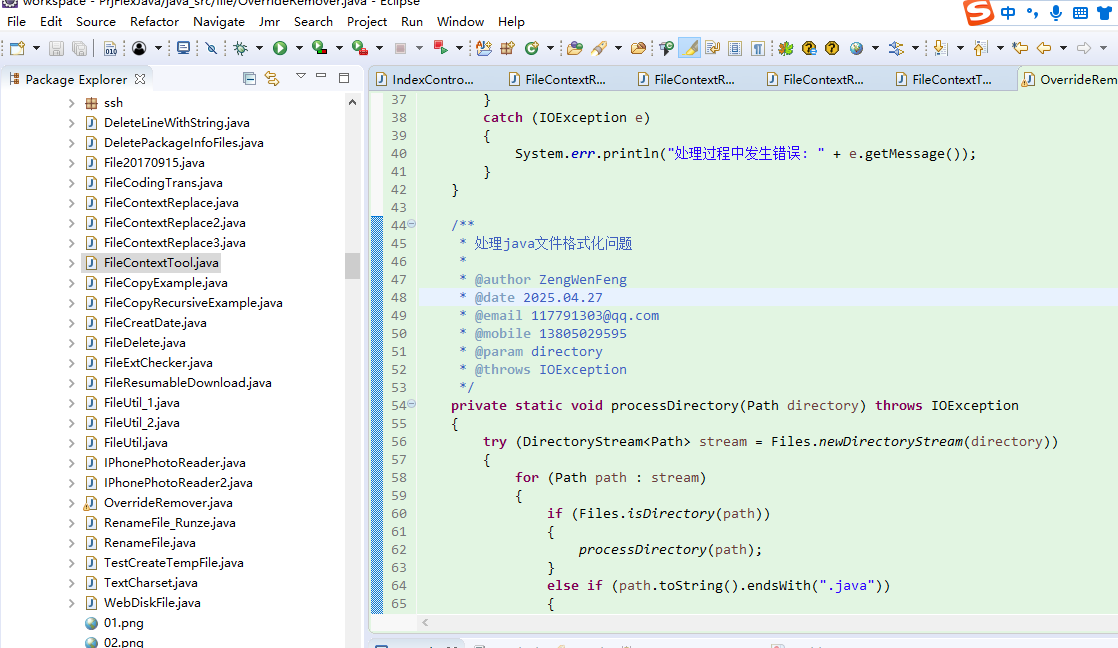Collapse All in Package Explorer

click(249, 78)
